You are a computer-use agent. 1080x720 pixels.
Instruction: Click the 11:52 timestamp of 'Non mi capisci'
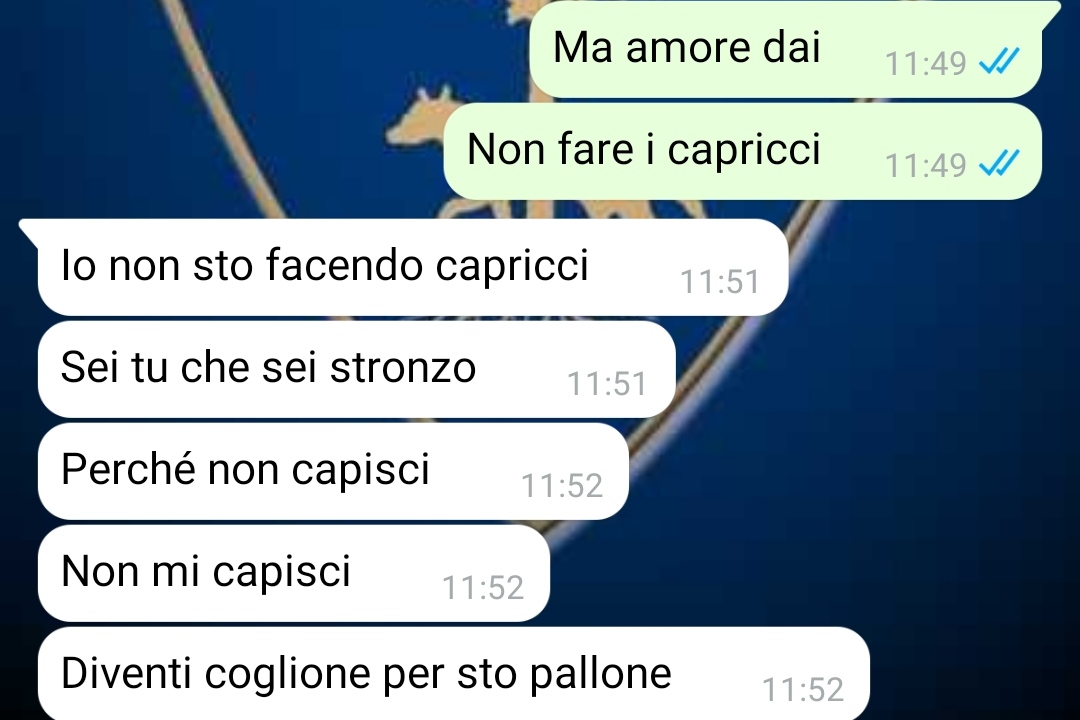[483, 588]
